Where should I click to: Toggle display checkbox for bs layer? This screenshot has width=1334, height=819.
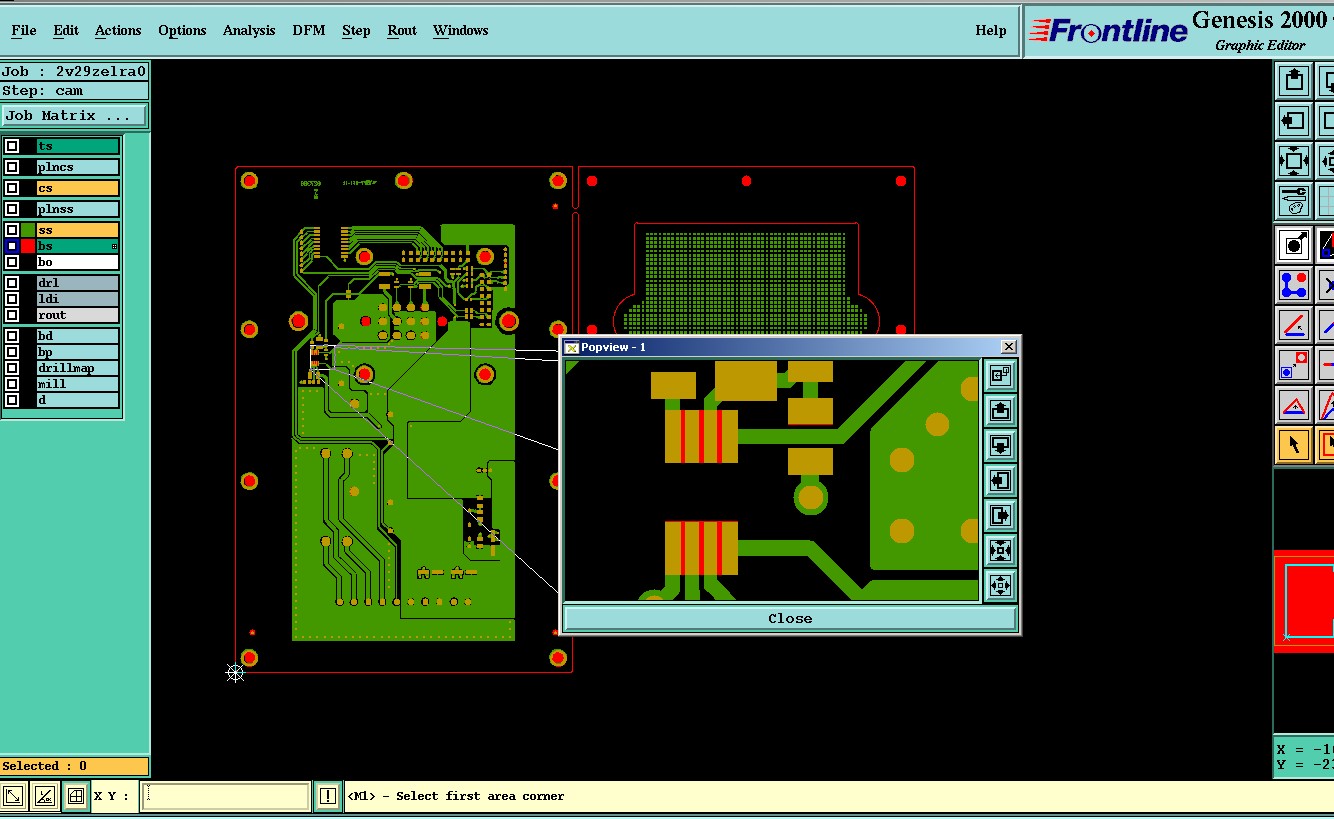[x=12, y=246]
